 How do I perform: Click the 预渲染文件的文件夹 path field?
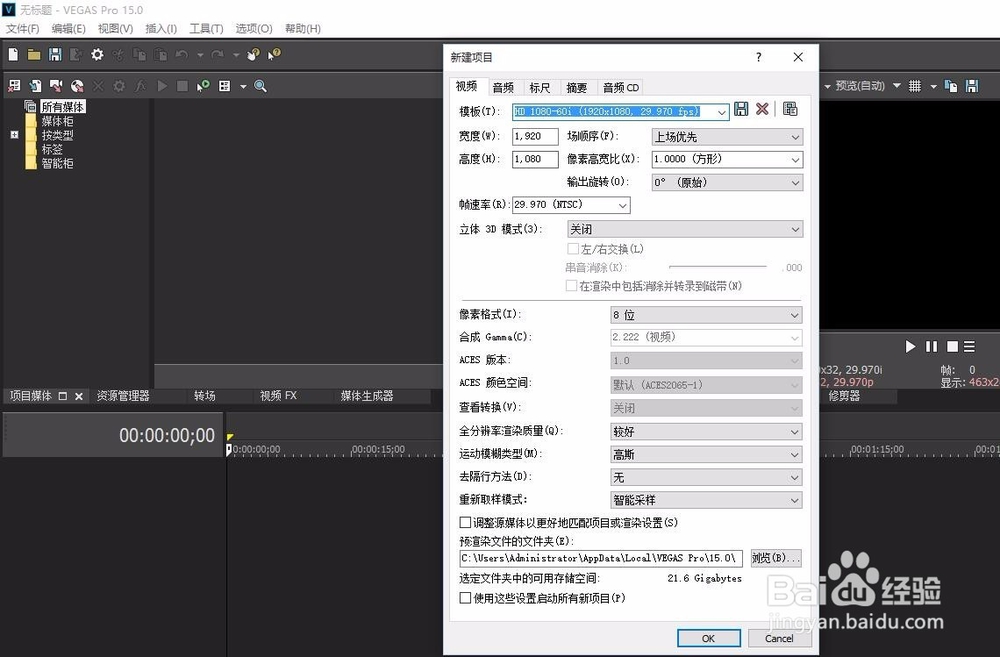pyautogui.click(x=601, y=558)
